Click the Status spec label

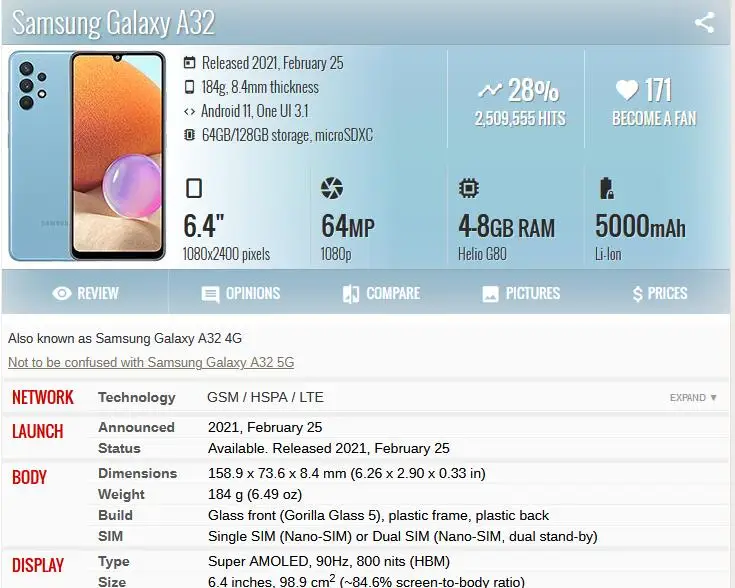(119, 448)
